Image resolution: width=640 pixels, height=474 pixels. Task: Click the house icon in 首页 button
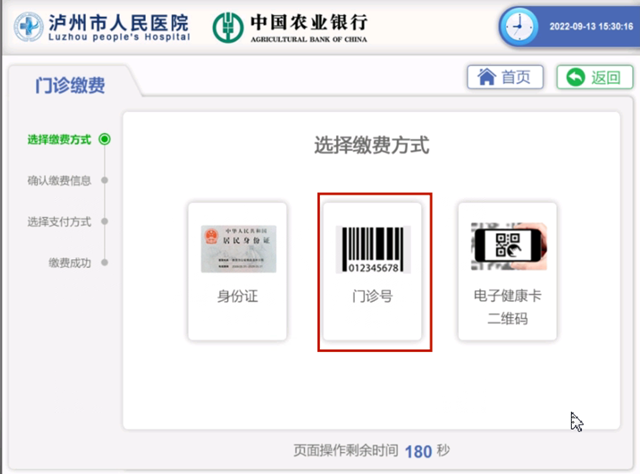(487, 77)
